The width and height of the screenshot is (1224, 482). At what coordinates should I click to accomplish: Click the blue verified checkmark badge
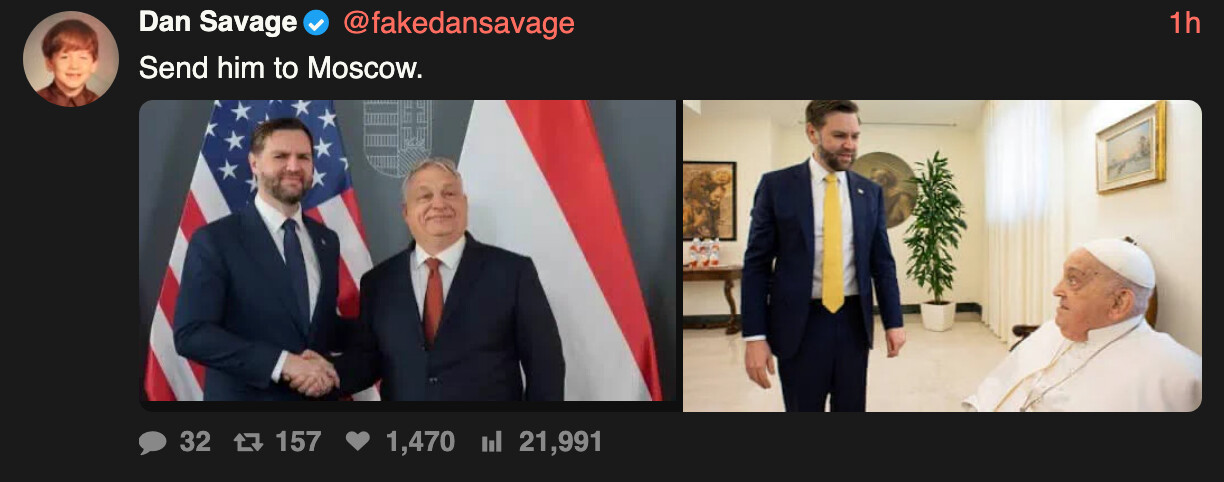[x=316, y=23]
